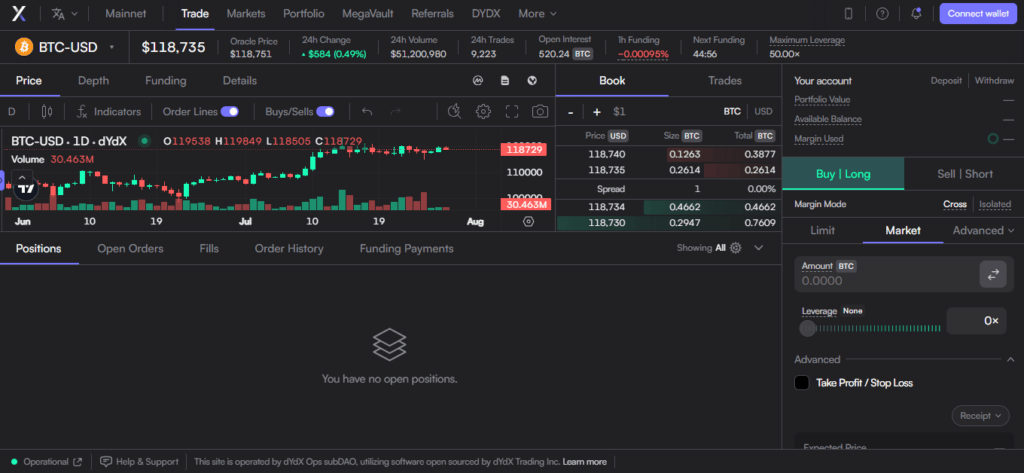Image resolution: width=1024 pixels, height=473 pixels.
Task: Click the leverage slider handle
Action: pyautogui.click(x=808, y=329)
